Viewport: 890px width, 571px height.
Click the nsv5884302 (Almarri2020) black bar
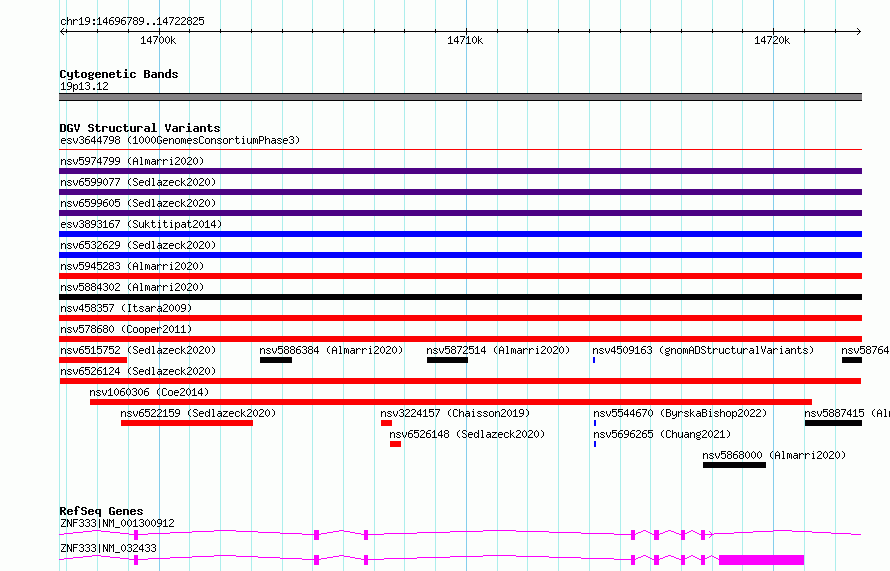pos(460,297)
